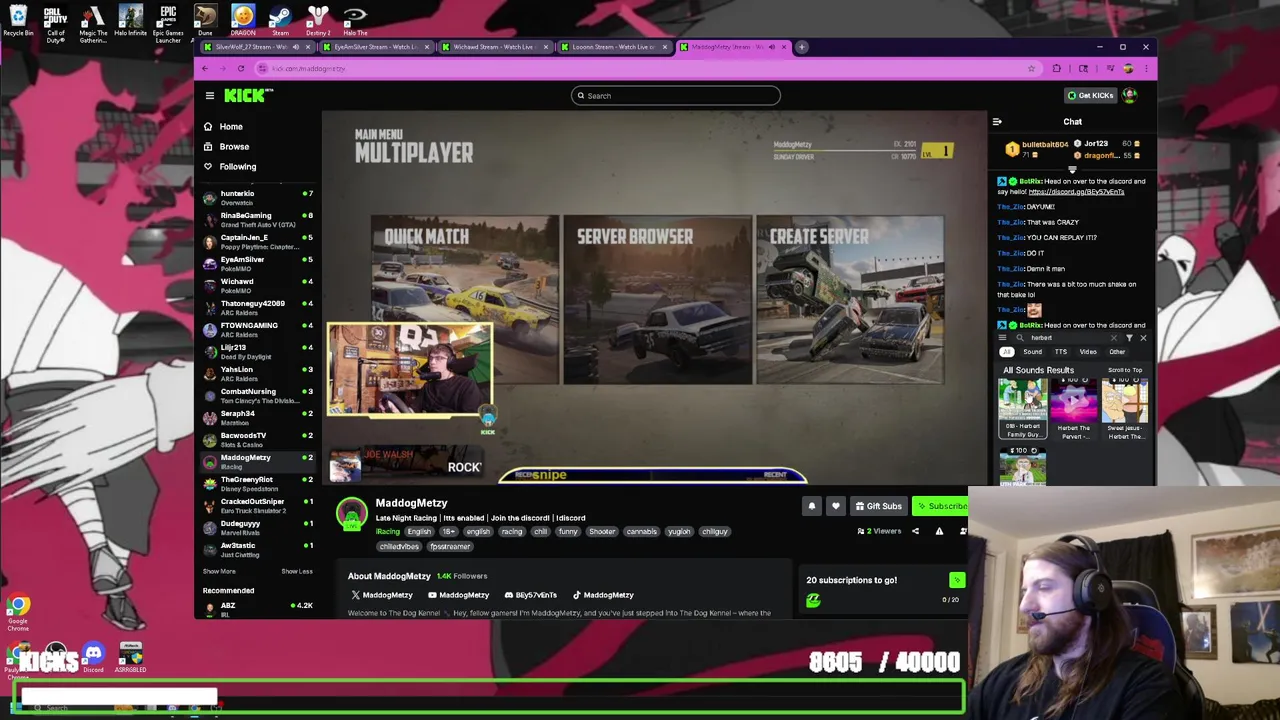
Task: Open RinaBeGaming channel in sidebar
Action: [258, 220]
